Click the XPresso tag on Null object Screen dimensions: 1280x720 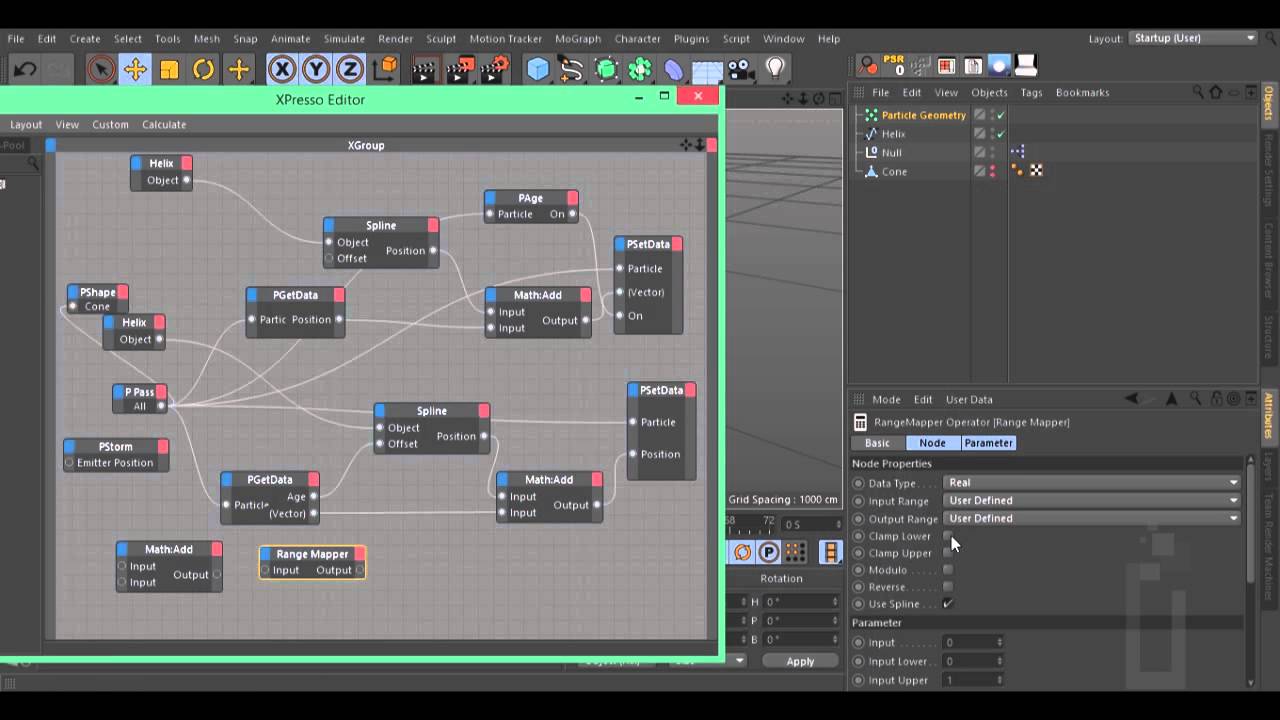click(x=1017, y=152)
